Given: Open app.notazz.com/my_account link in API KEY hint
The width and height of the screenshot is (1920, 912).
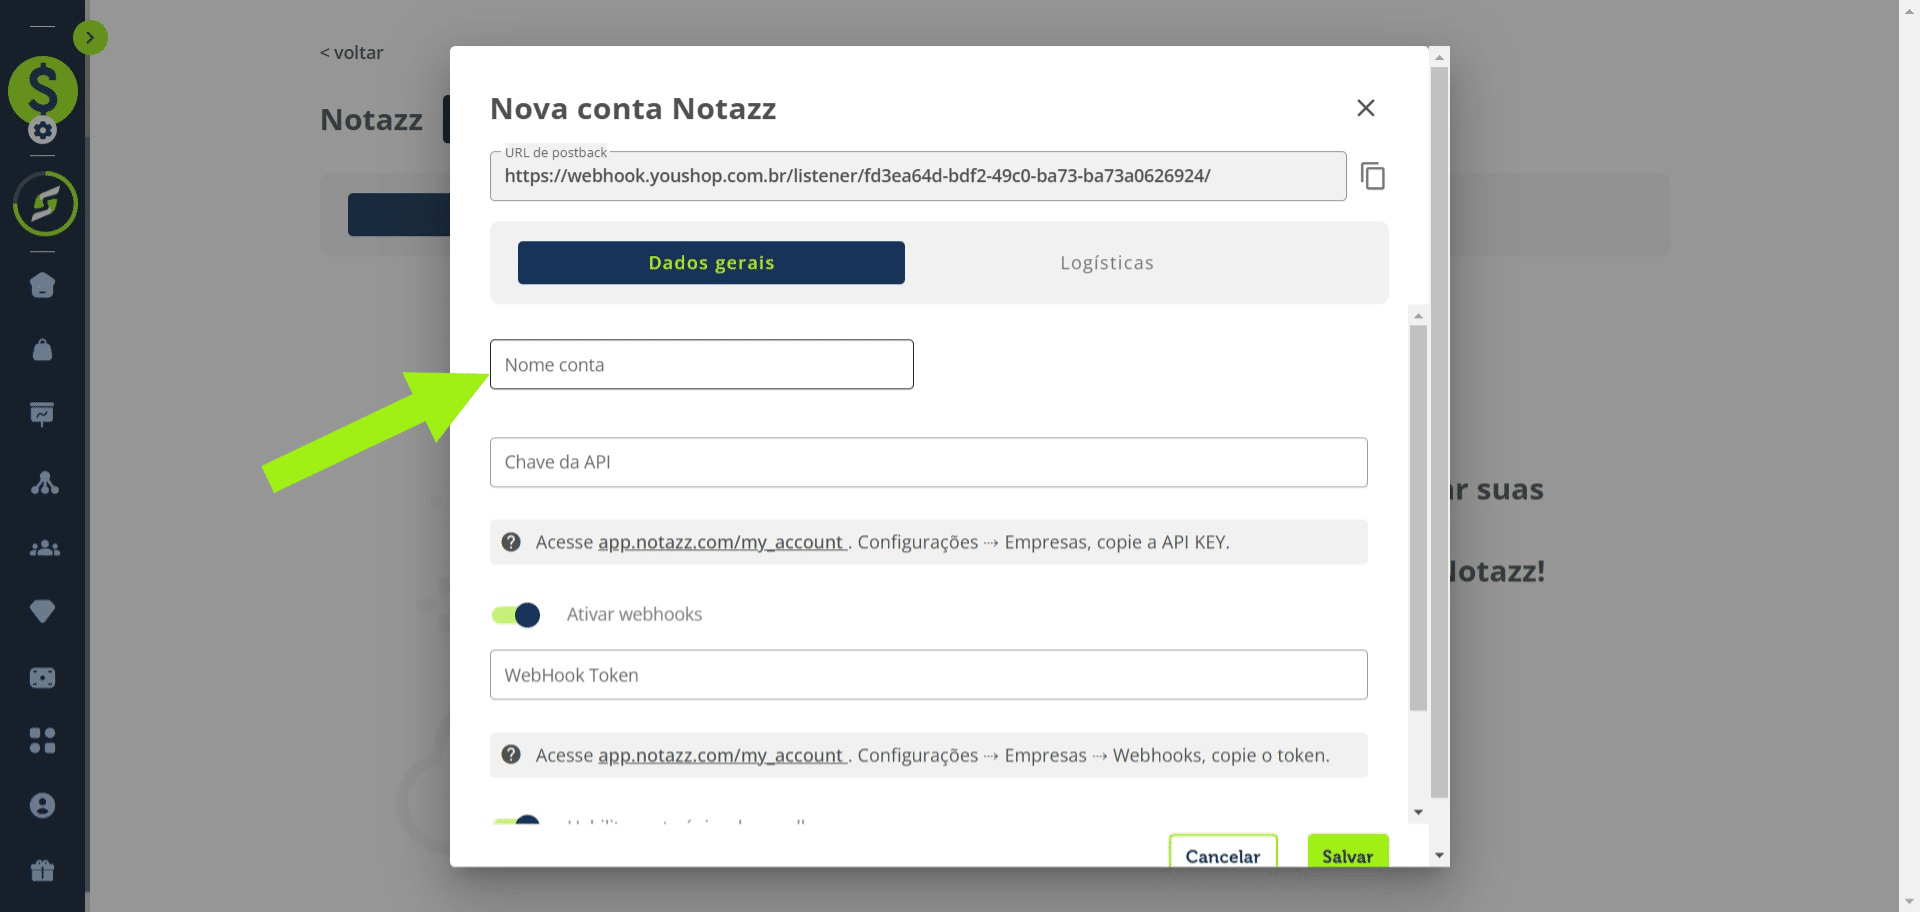Looking at the screenshot, I should 721,542.
